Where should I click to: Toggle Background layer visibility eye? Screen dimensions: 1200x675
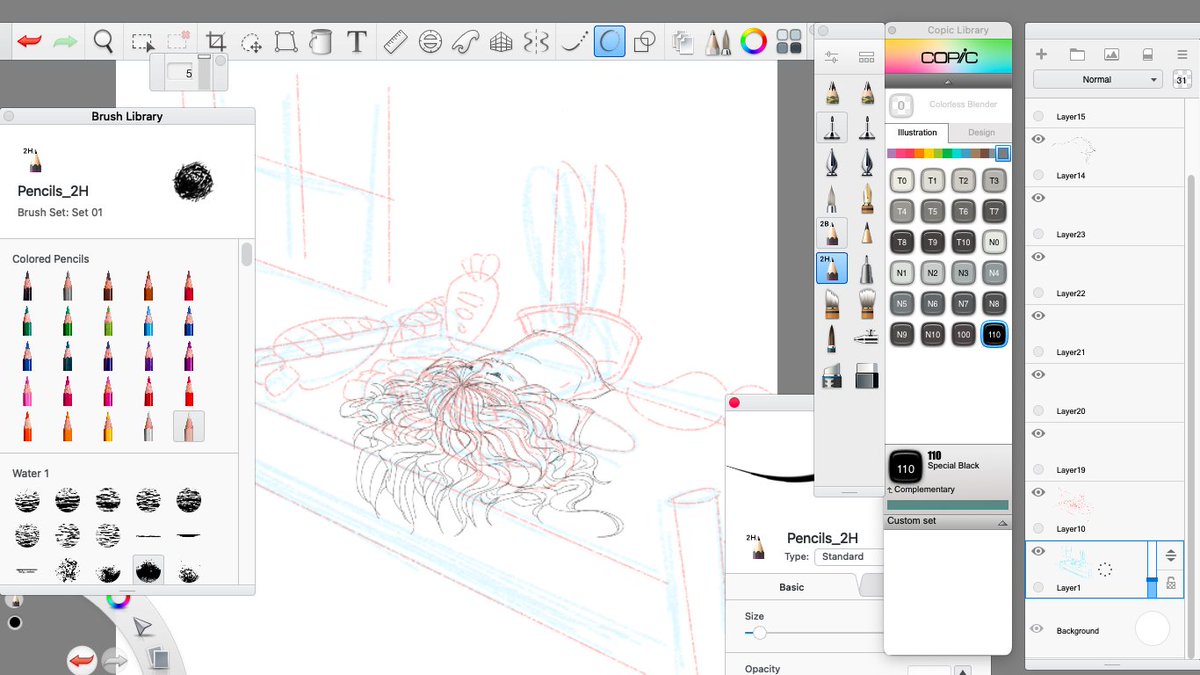pyautogui.click(x=1037, y=629)
